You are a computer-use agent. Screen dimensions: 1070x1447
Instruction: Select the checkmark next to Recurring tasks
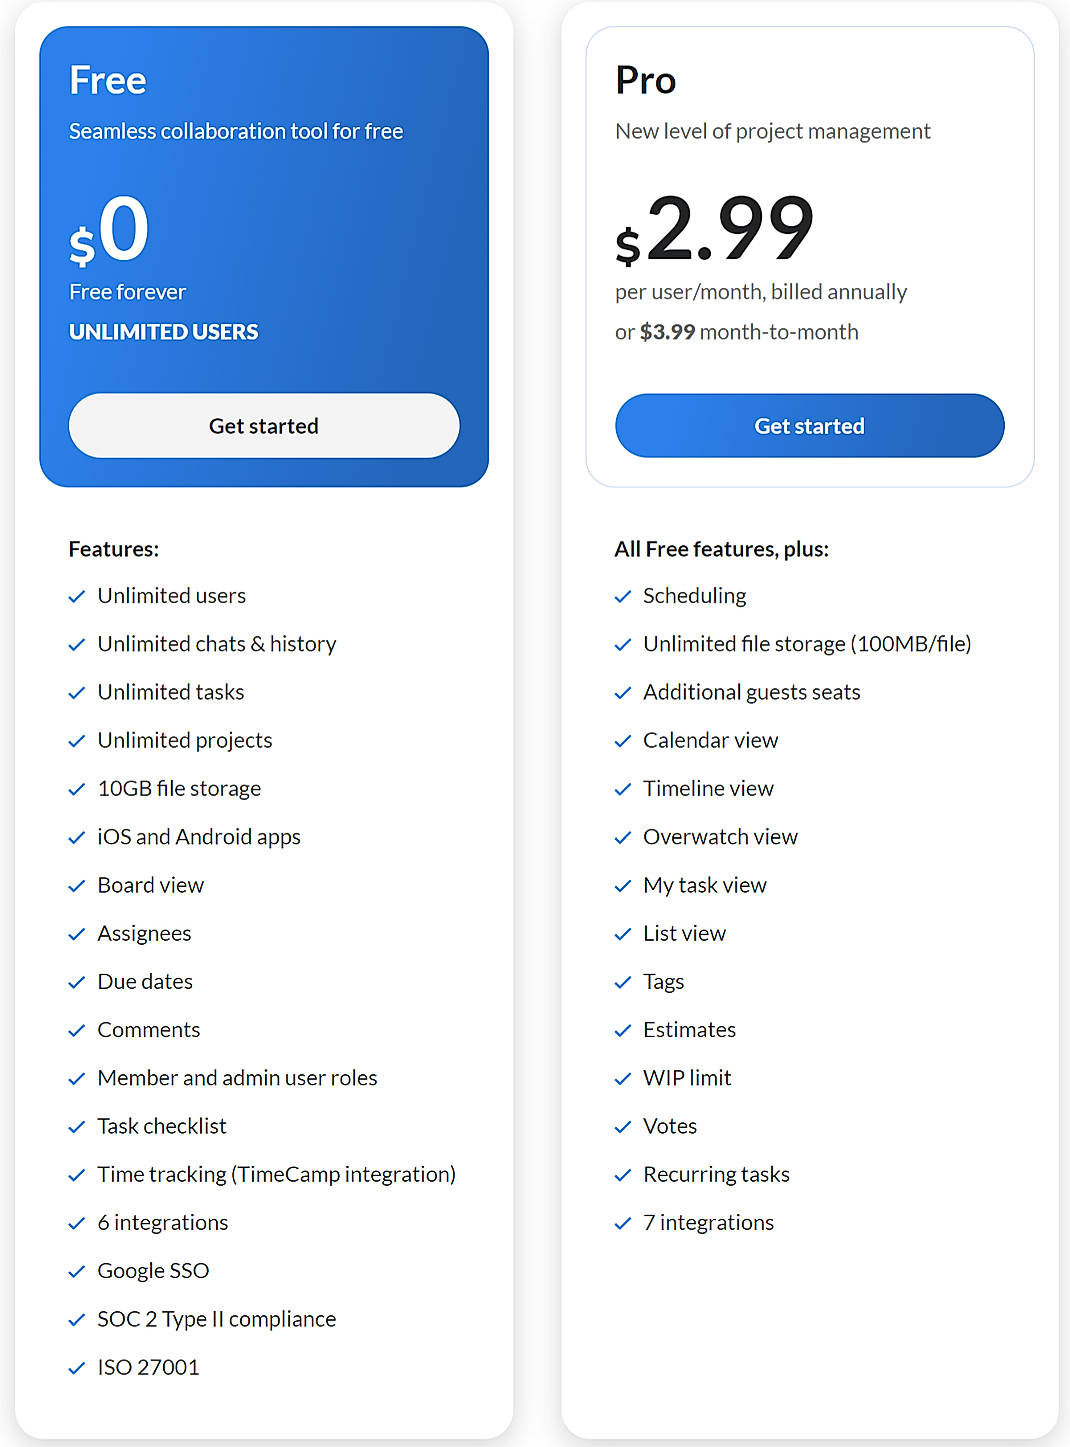pyautogui.click(x=622, y=1175)
